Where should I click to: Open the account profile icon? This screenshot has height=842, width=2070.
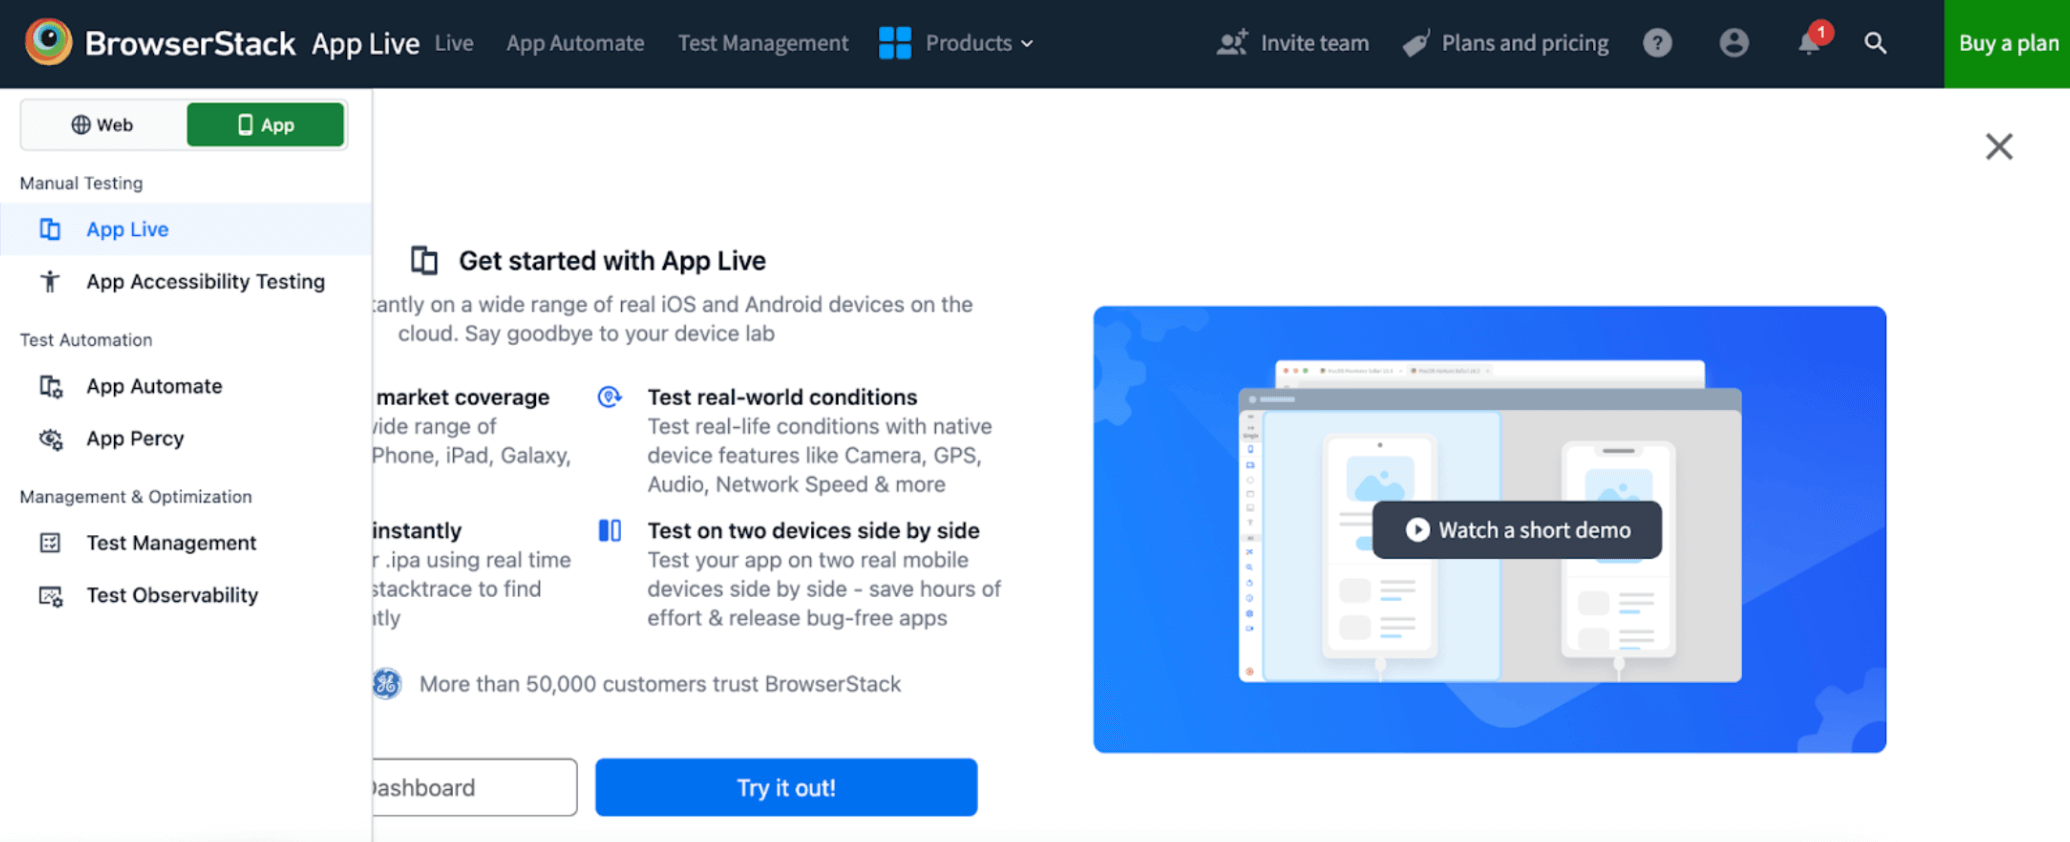[x=1734, y=43]
